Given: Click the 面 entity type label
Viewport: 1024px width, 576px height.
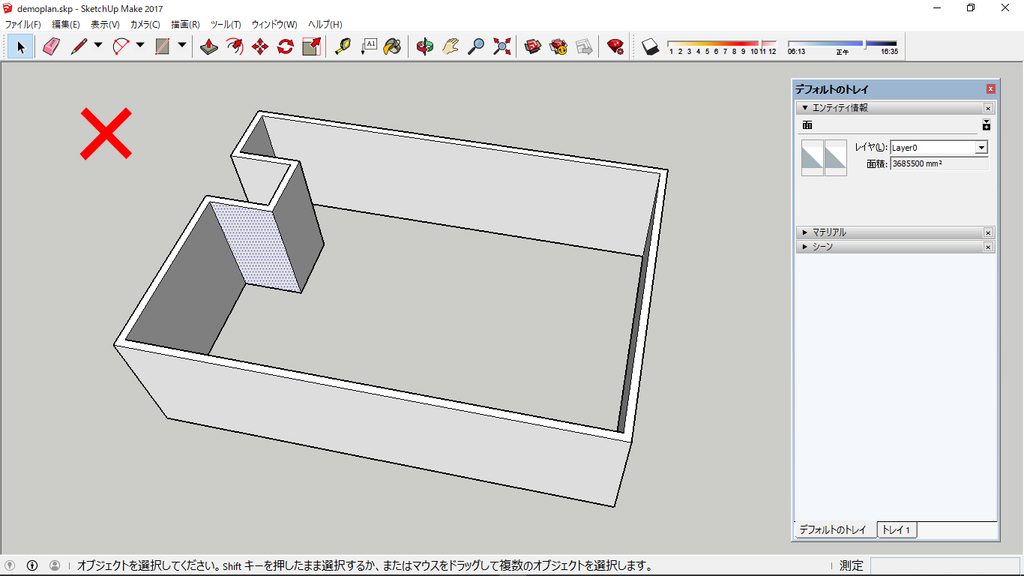Looking at the screenshot, I should point(807,125).
